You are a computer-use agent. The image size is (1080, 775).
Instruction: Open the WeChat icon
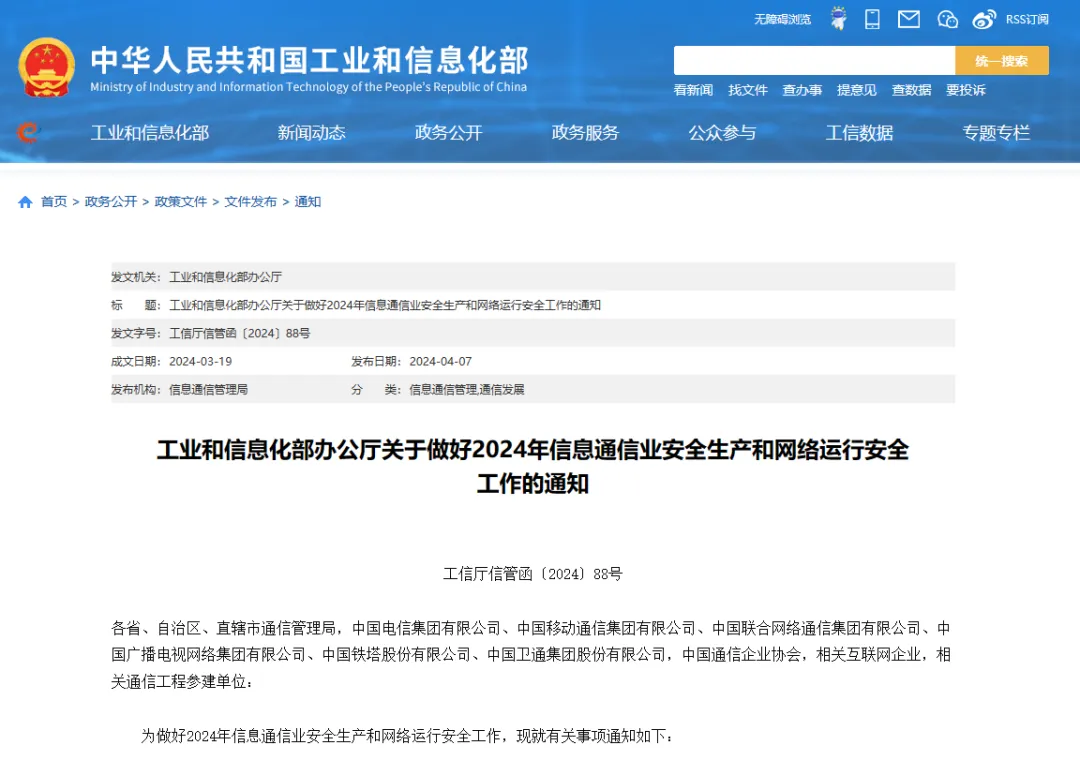(x=947, y=19)
